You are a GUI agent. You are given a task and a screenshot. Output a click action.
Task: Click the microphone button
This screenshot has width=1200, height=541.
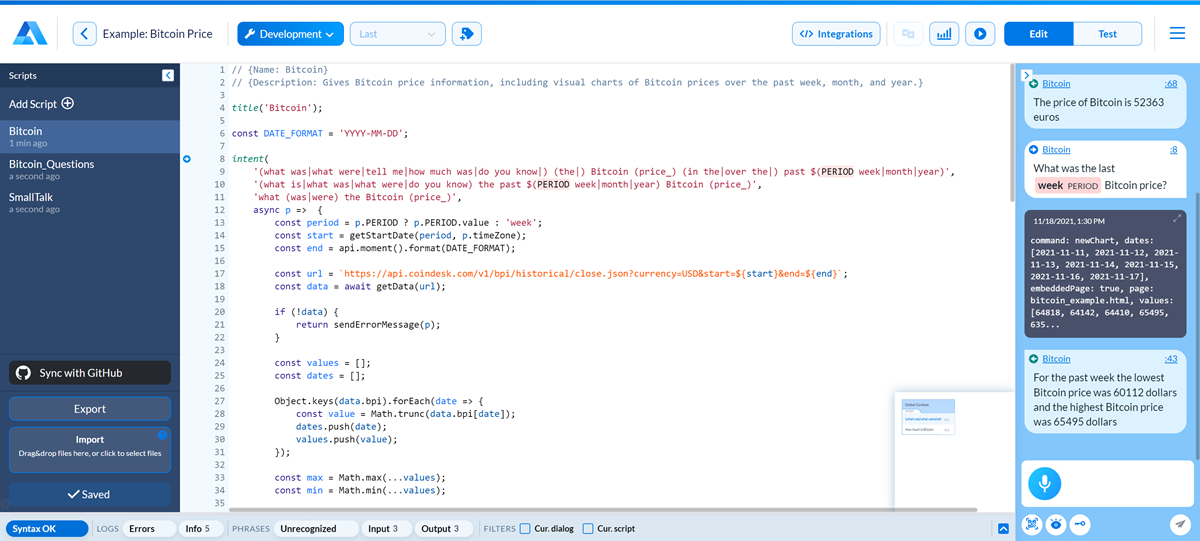pyautogui.click(x=1044, y=484)
